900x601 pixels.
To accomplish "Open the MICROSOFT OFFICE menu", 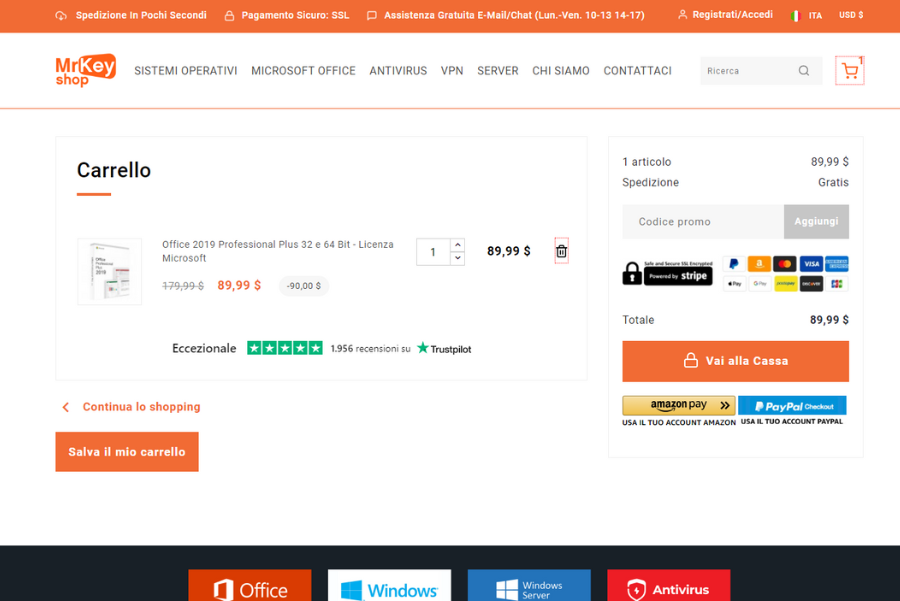I will click(x=303, y=71).
